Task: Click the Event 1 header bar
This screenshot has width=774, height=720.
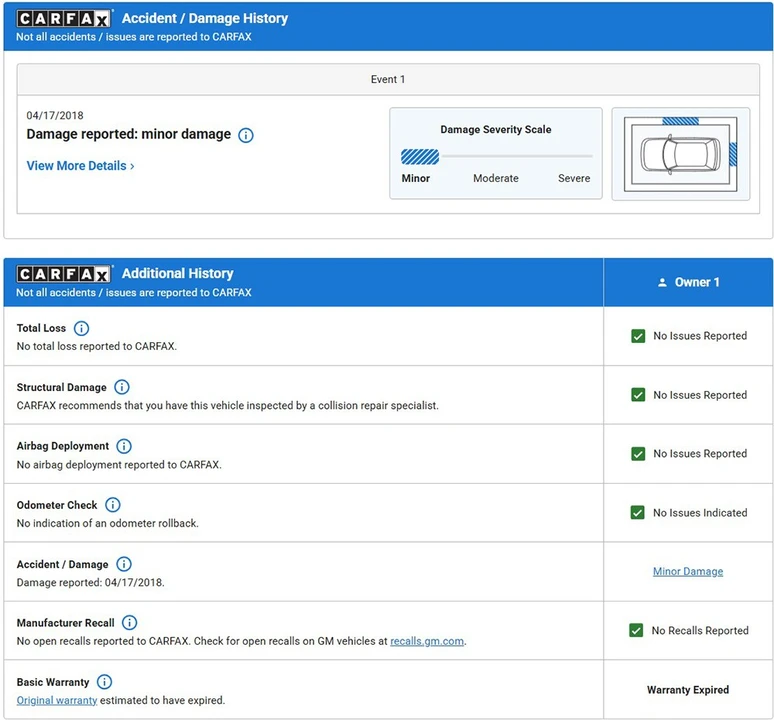Action: (x=388, y=79)
